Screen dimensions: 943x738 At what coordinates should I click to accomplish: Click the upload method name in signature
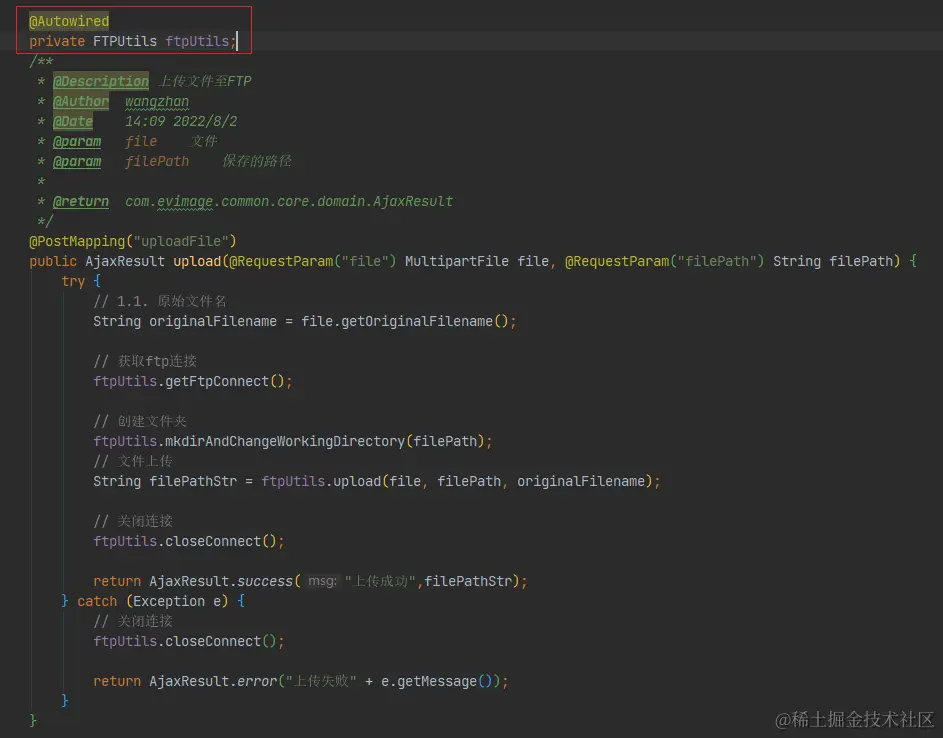click(197, 261)
